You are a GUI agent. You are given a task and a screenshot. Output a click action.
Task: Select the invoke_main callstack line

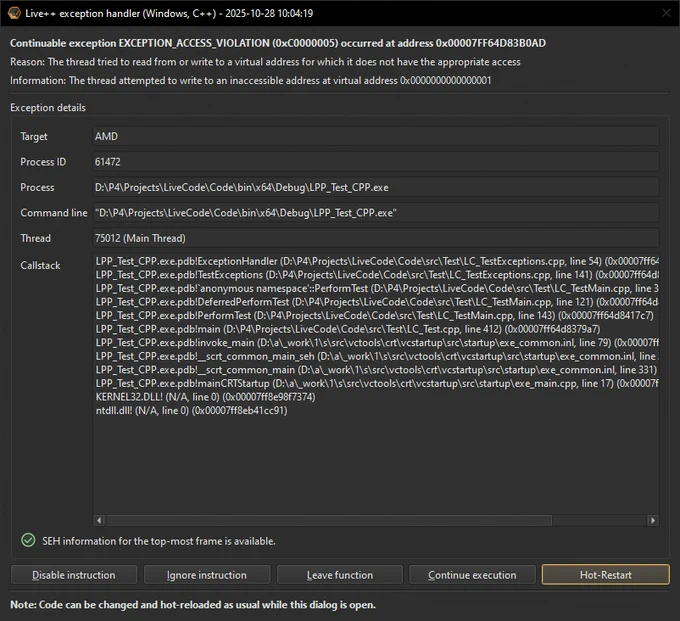377,343
